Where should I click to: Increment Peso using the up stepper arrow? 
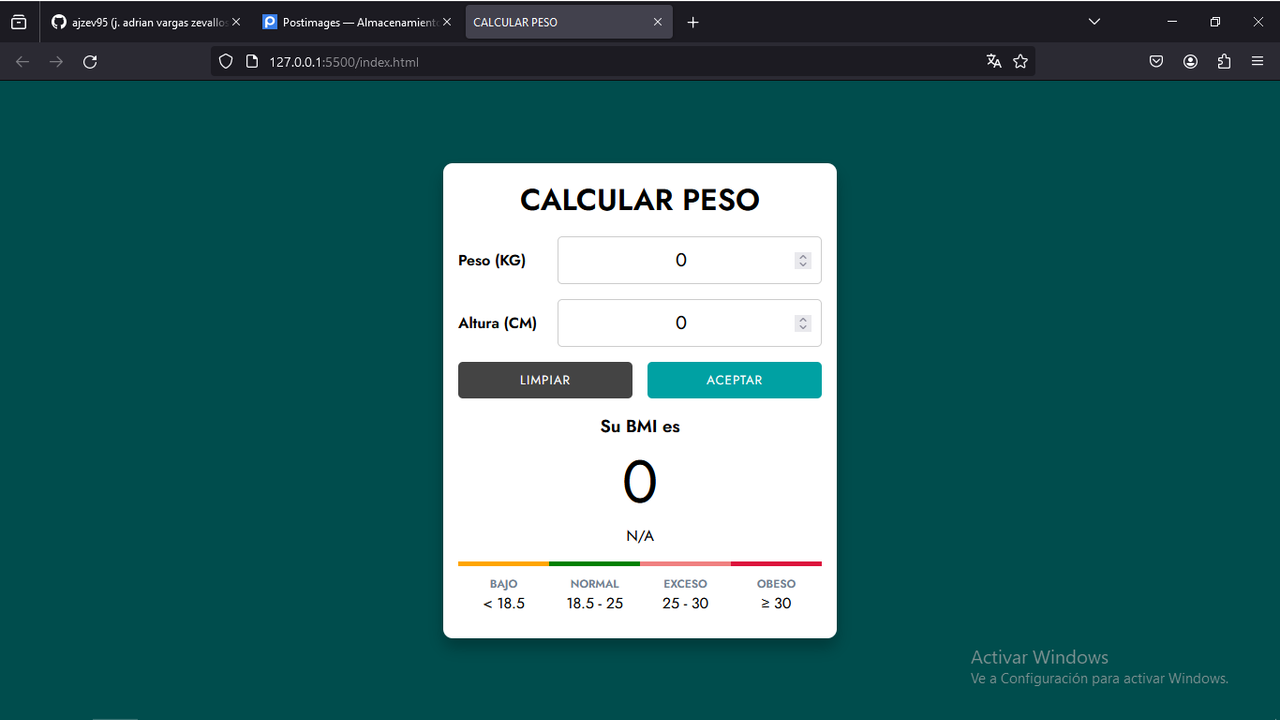[802, 255]
